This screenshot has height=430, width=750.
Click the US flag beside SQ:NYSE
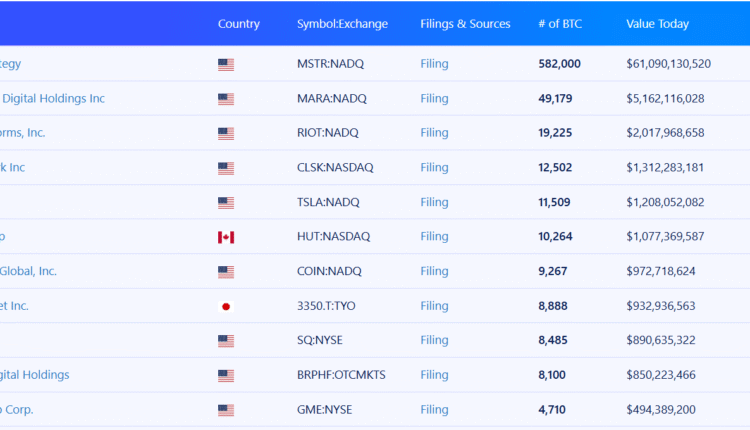pyautogui.click(x=226, y=341)
